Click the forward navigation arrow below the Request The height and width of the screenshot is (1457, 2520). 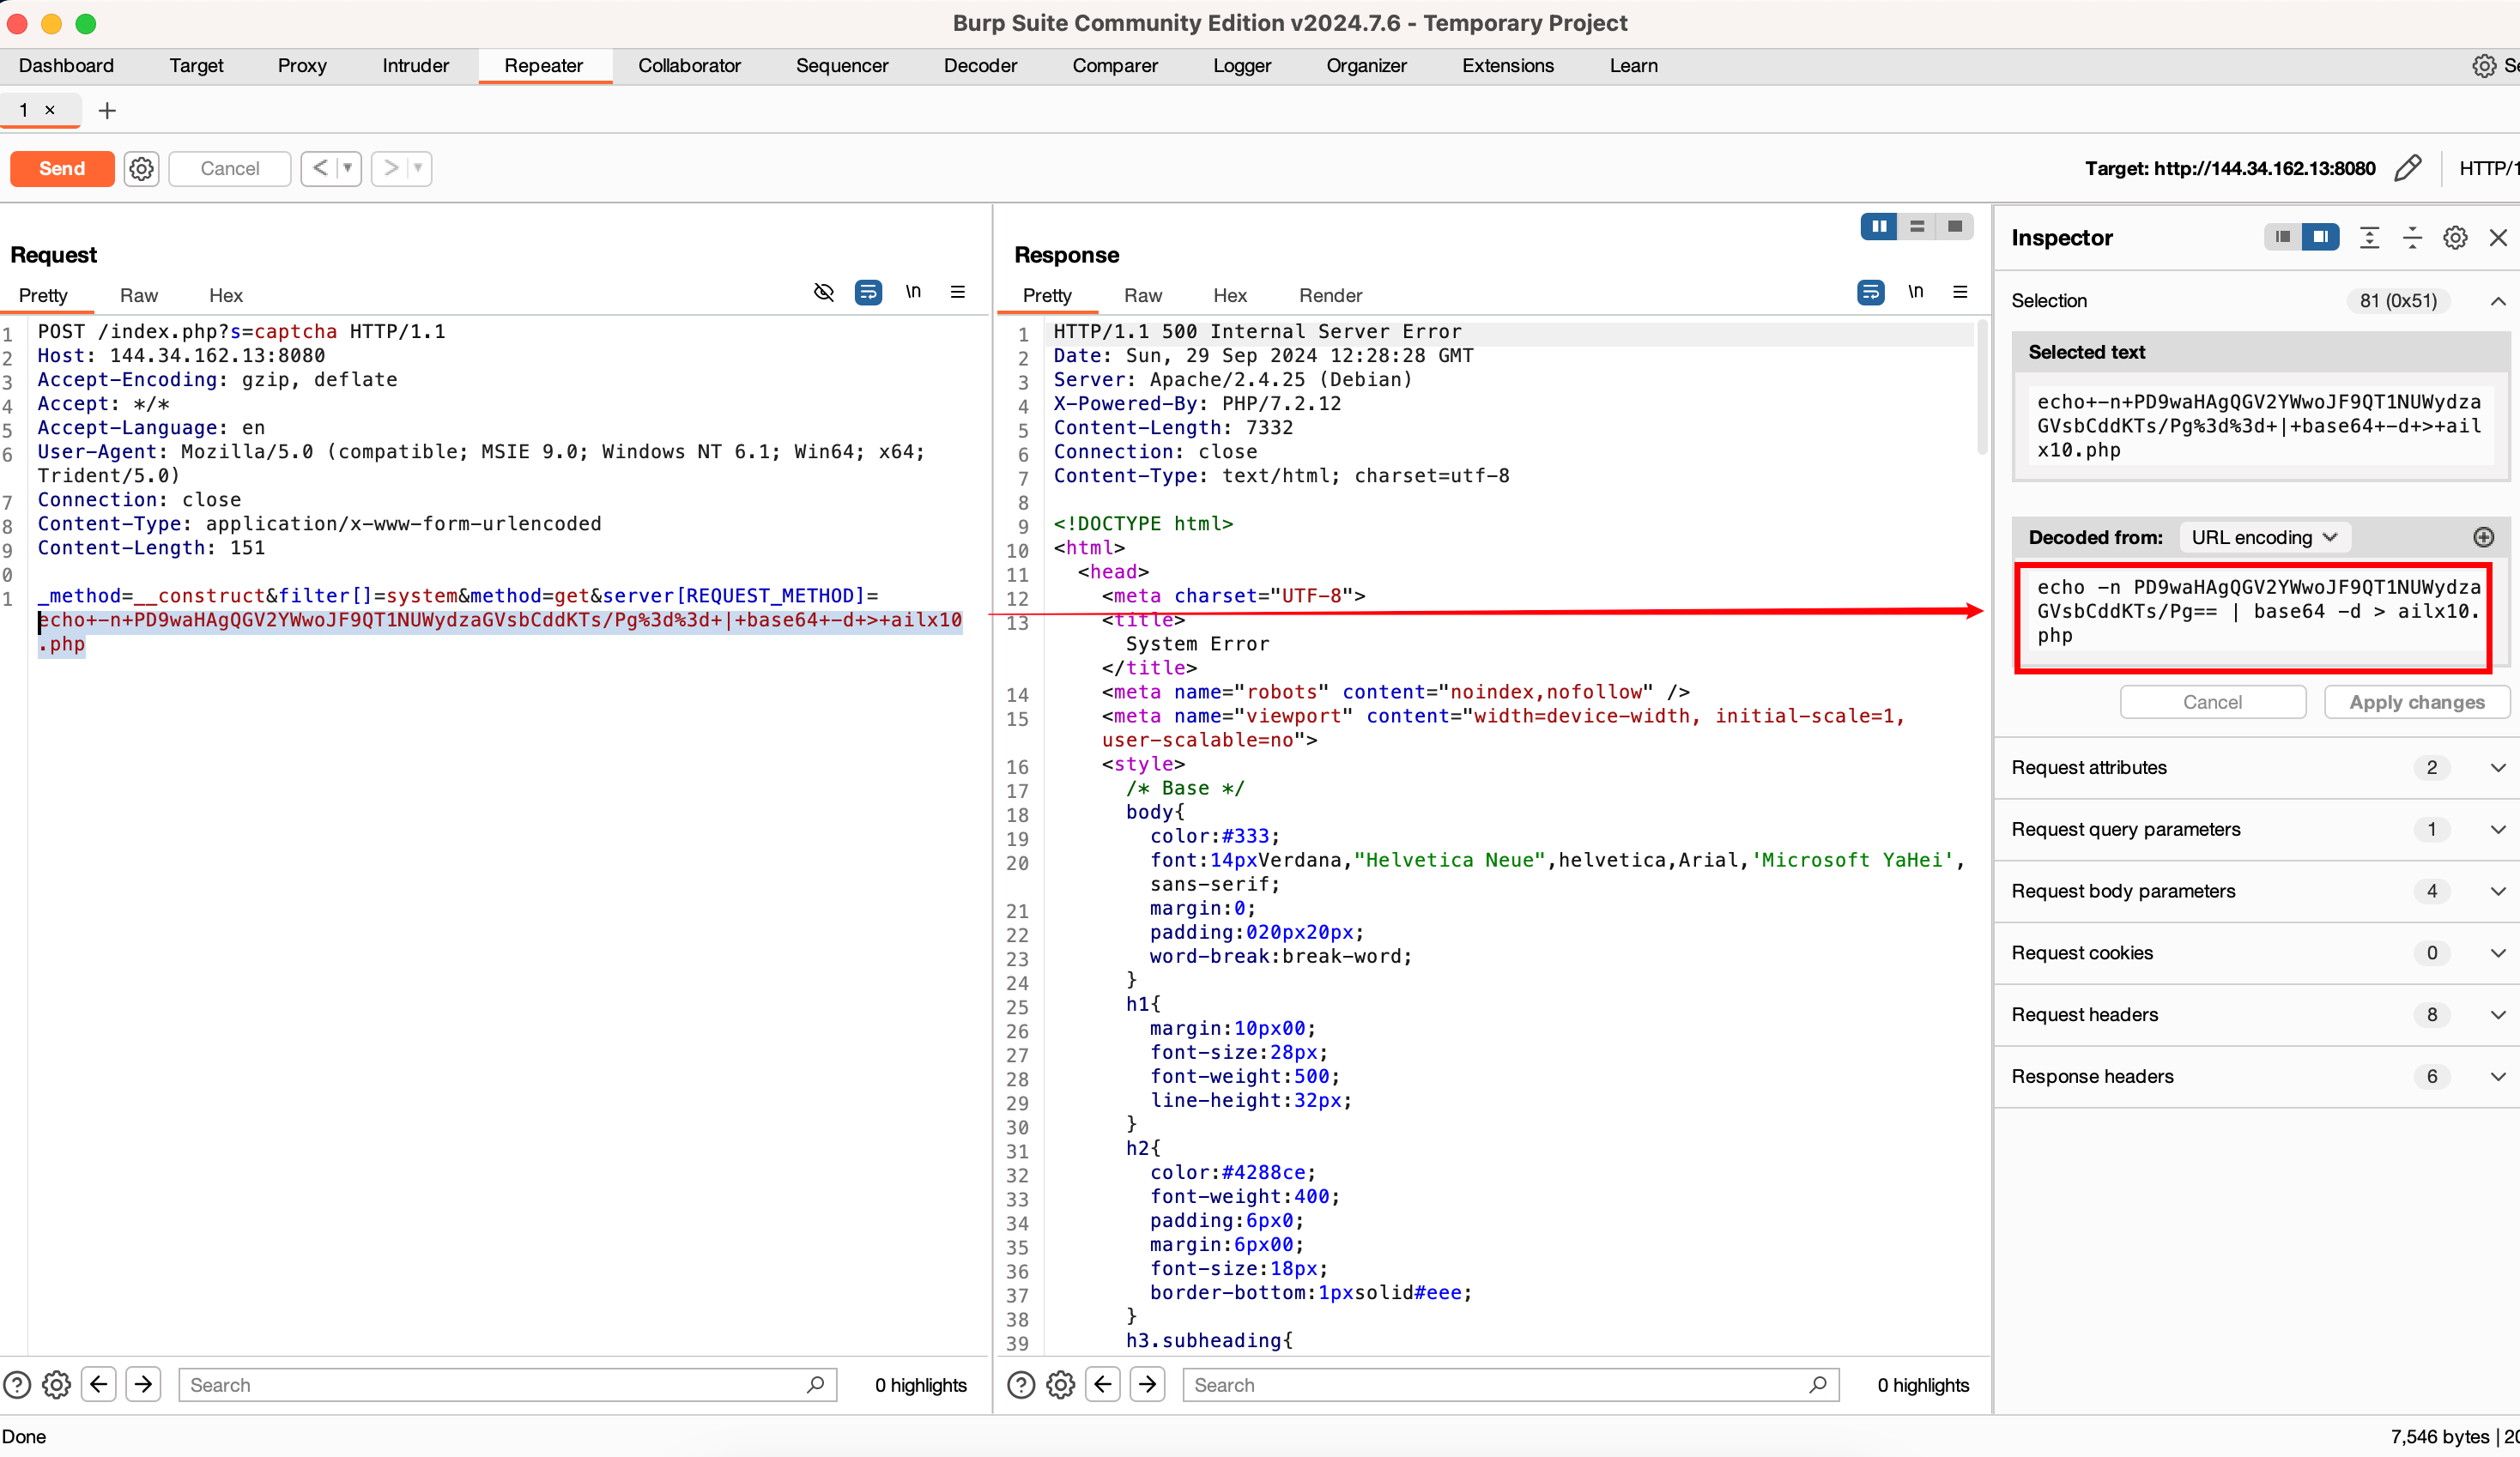point(143,1384)
